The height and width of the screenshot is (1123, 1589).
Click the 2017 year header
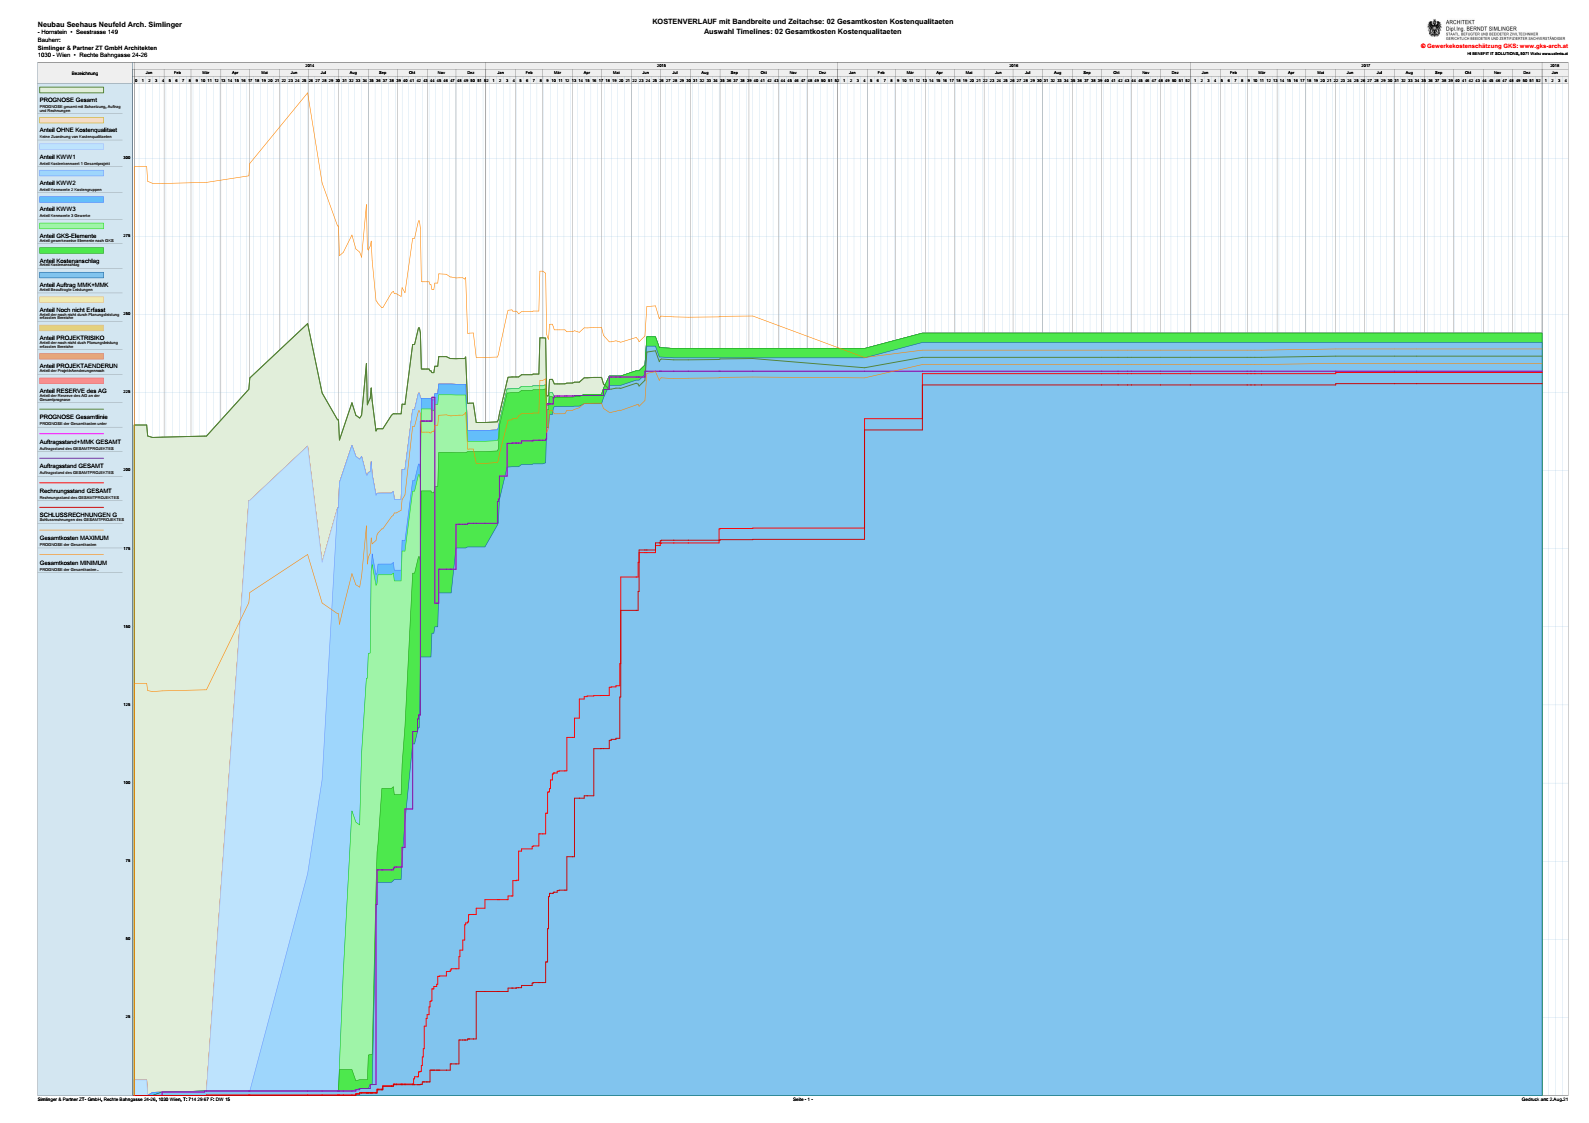pos(1365,65)
